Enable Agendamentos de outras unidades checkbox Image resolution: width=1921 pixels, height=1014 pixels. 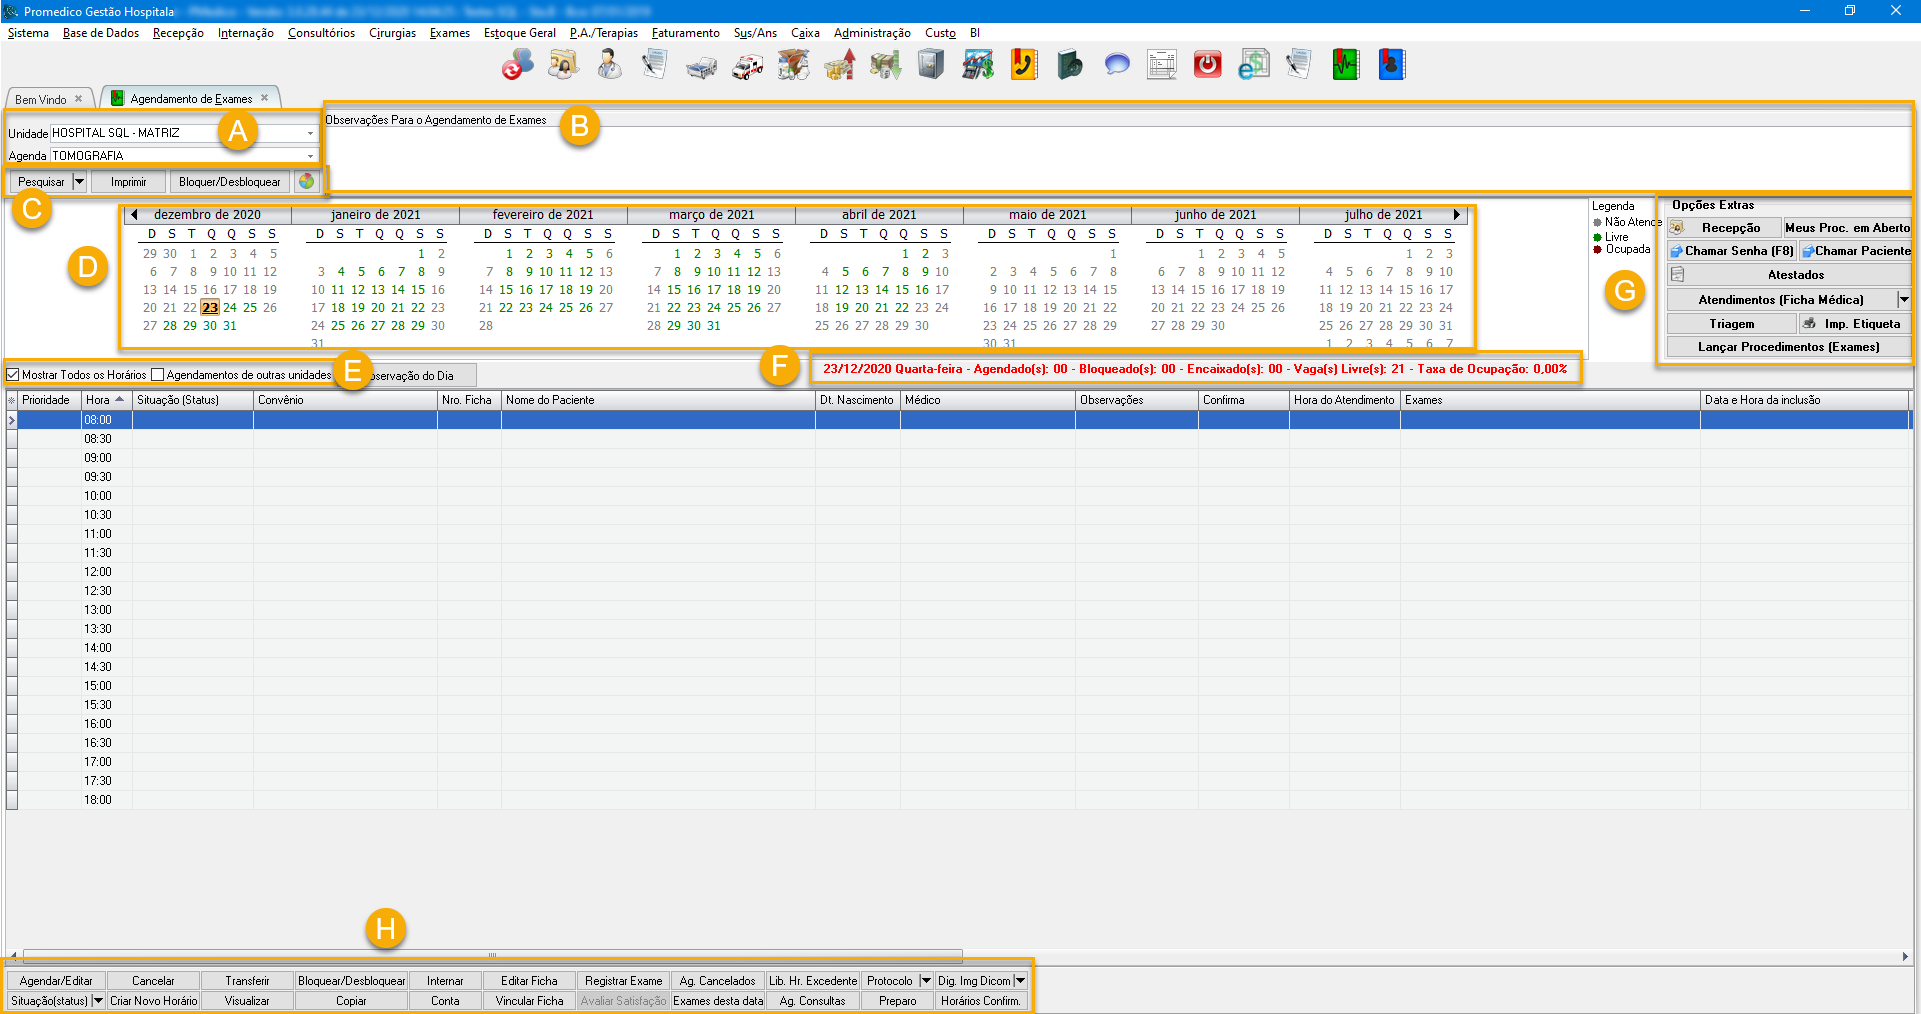coord(157,375)
